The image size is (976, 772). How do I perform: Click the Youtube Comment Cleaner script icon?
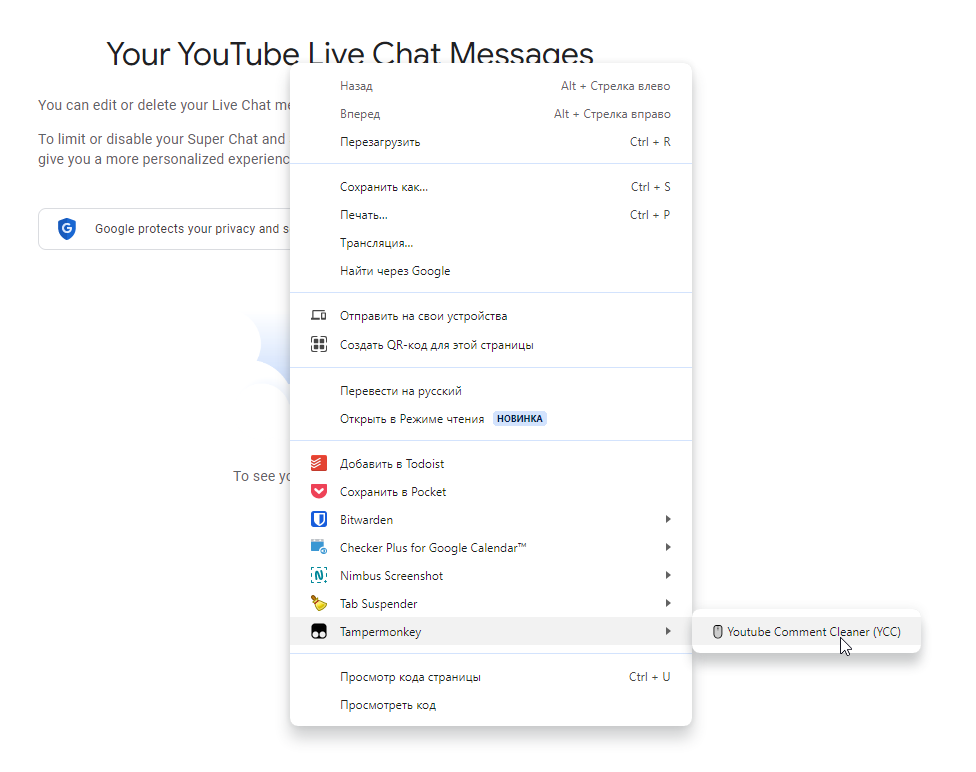click(x=717, y=632)
